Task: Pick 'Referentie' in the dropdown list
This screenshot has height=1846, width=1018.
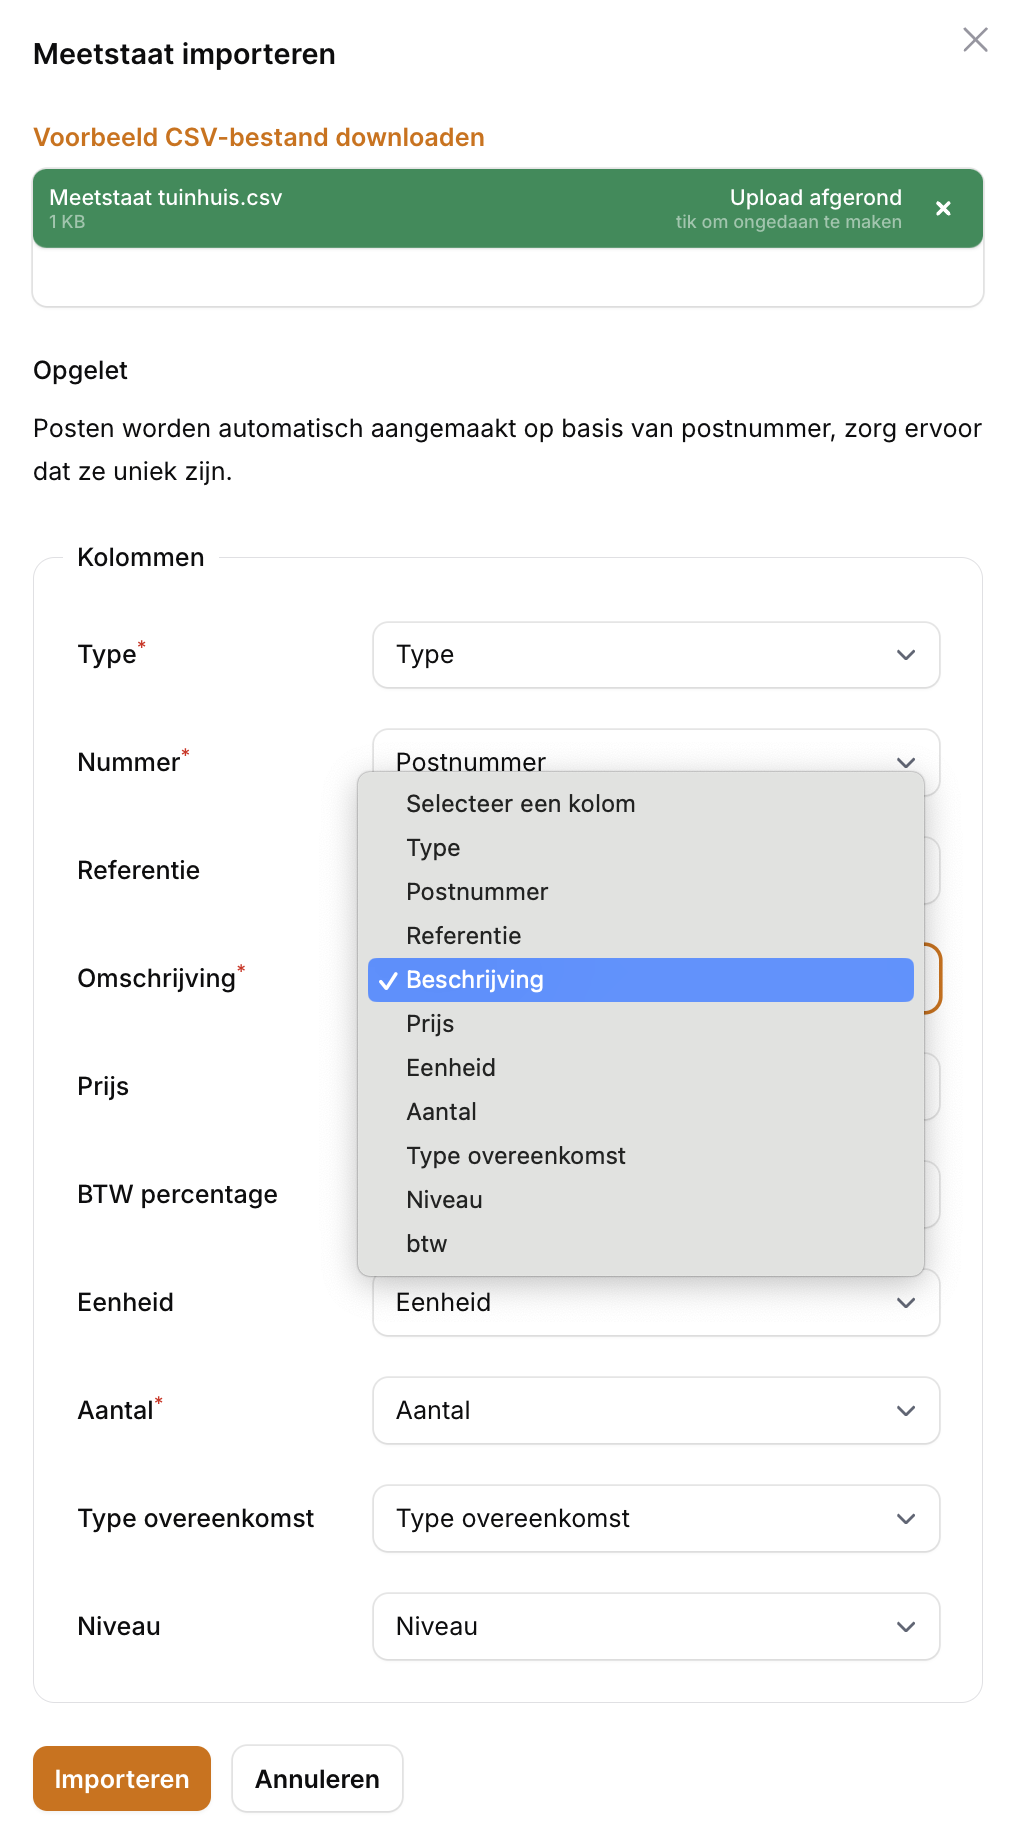Action: pyautogui.click(x=463, y=936)
